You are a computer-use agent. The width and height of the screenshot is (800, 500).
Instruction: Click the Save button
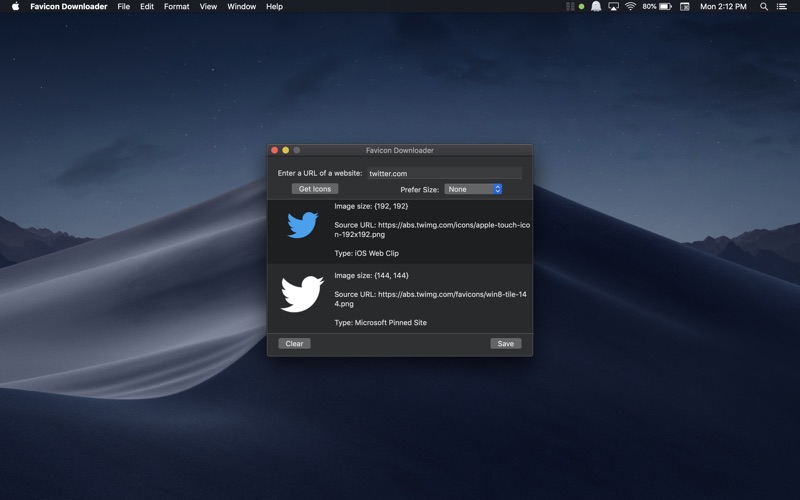pos(506,343)
